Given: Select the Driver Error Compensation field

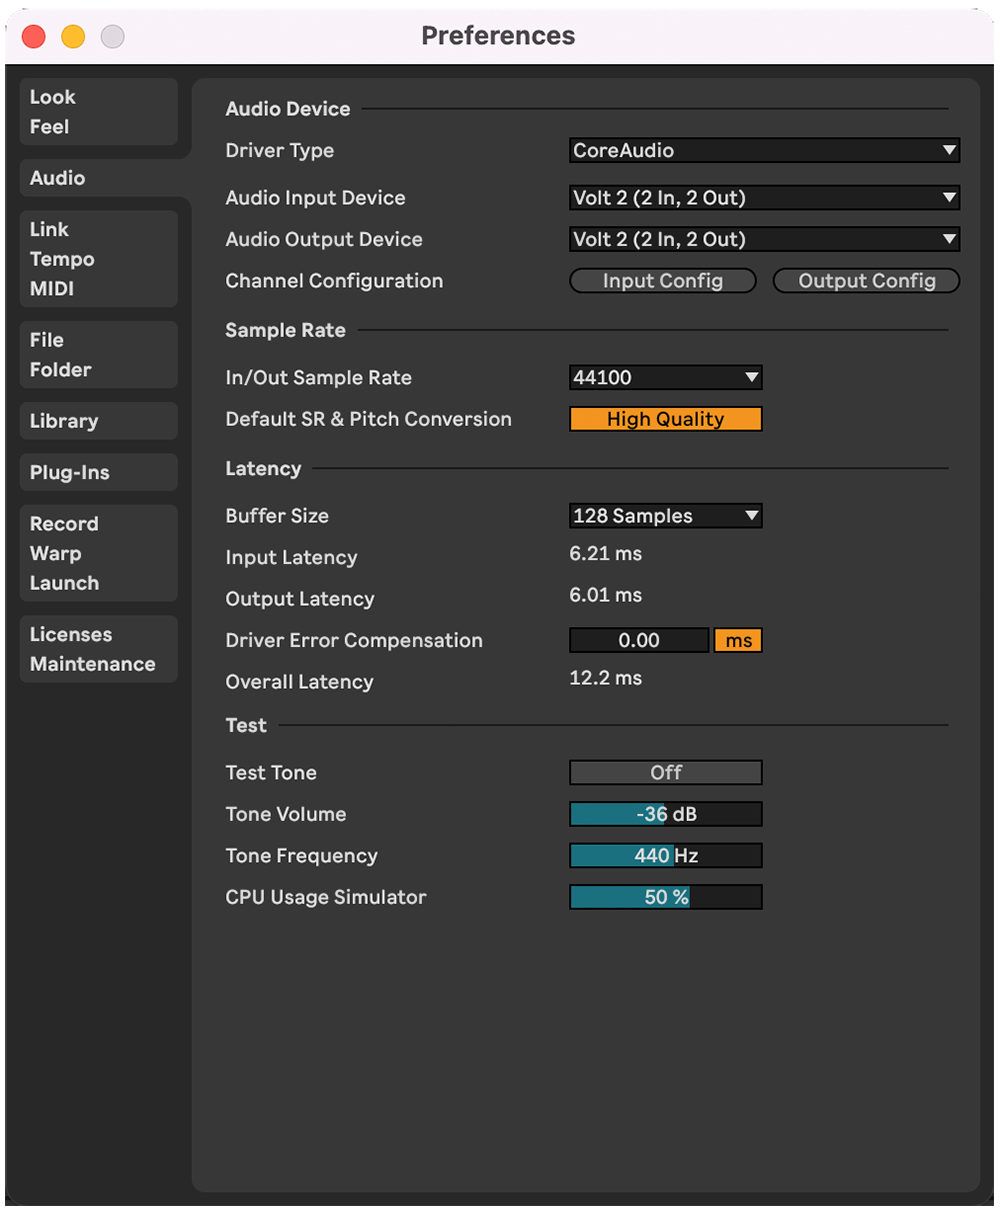Looking at the screenshot, I should coord(638,641).
